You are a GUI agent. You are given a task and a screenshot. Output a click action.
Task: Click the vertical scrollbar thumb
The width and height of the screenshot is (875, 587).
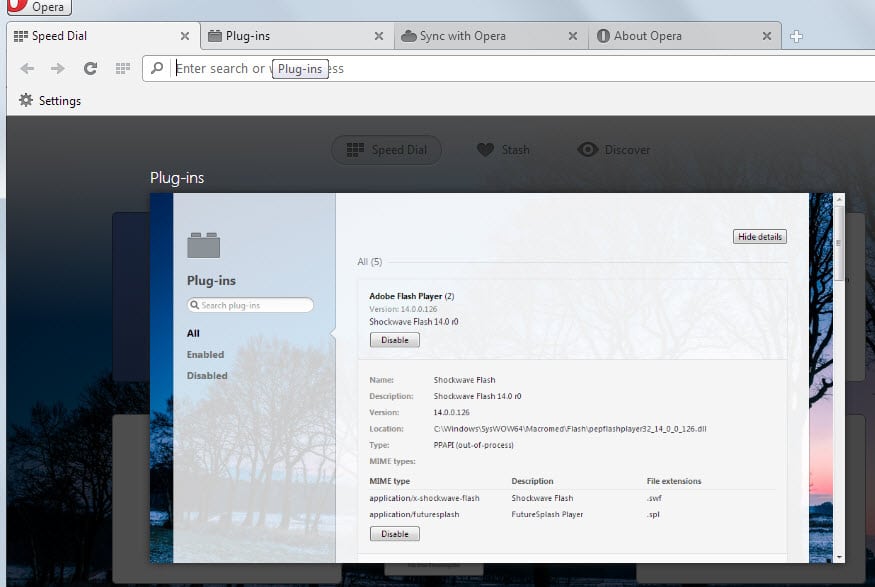(x=839, y=243)
